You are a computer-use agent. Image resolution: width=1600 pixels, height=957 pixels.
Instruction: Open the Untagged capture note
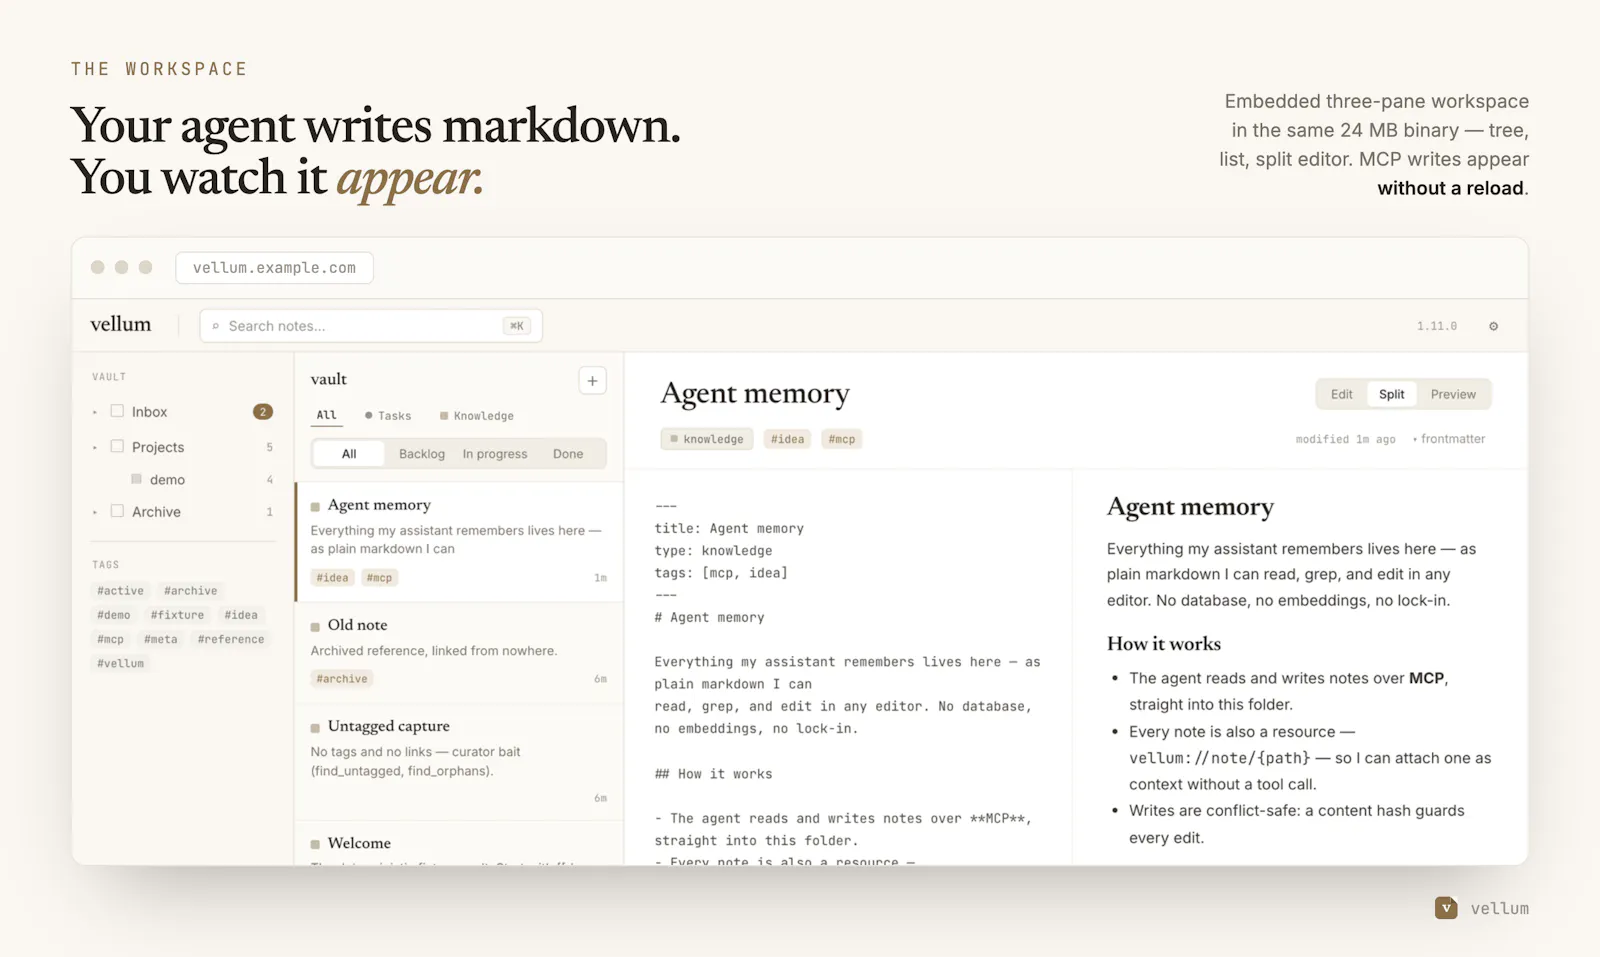460,763
